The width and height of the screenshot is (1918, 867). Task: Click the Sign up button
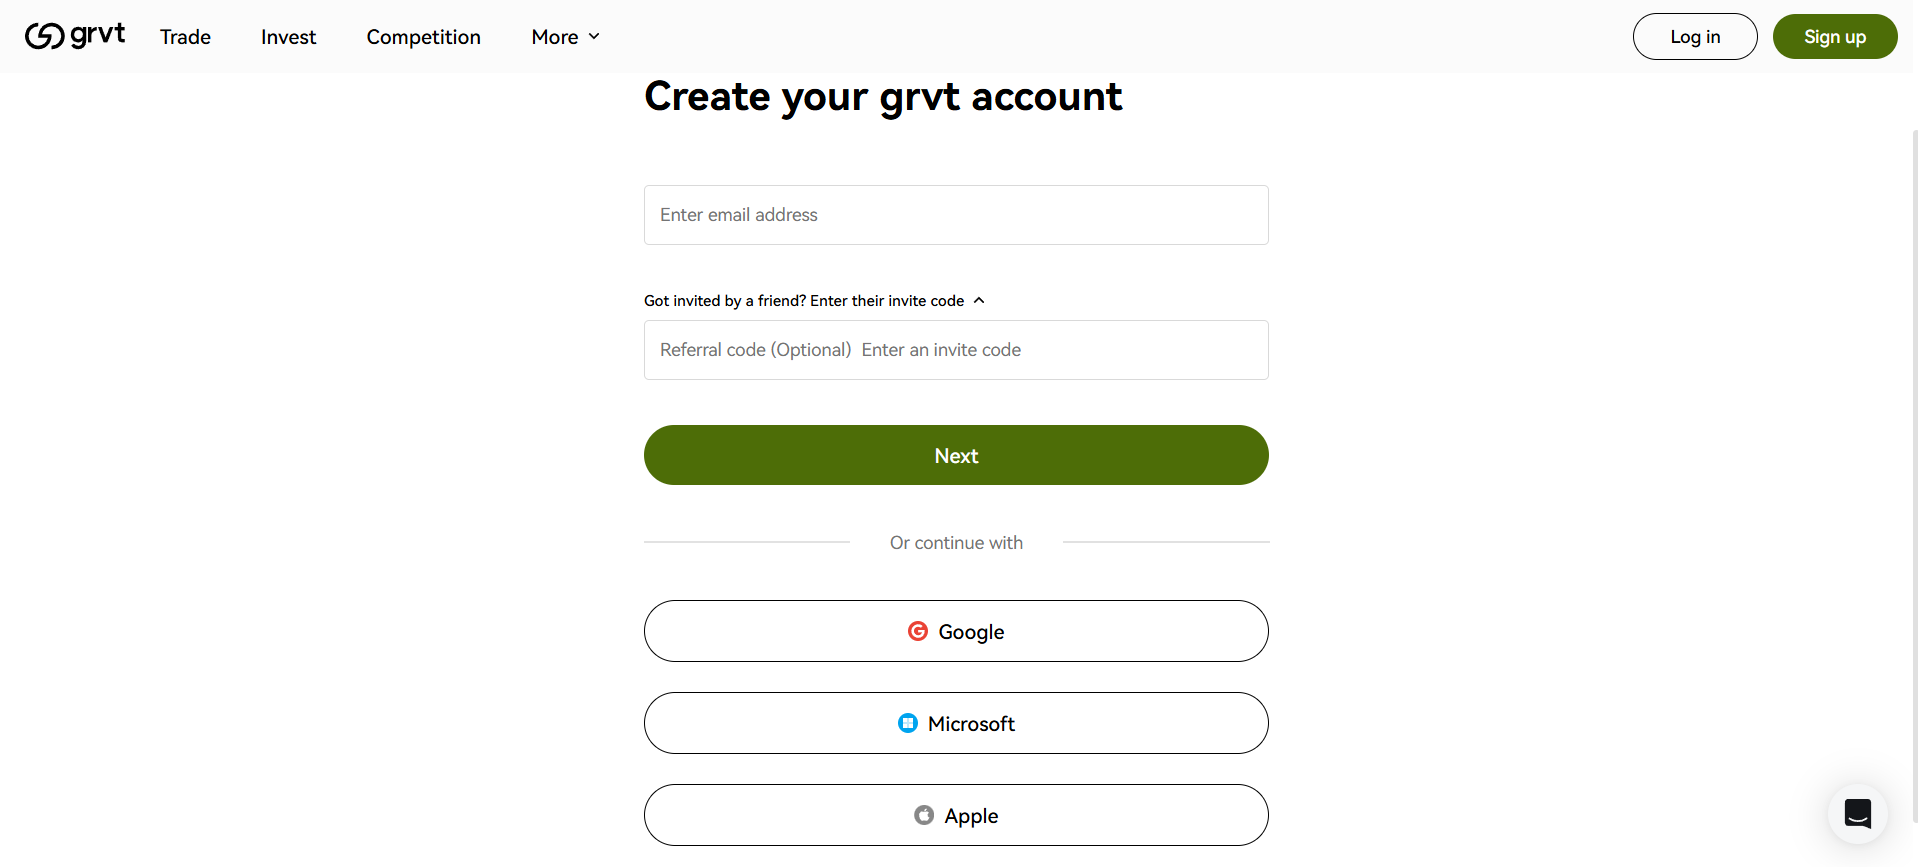[x=1834, y=36]
